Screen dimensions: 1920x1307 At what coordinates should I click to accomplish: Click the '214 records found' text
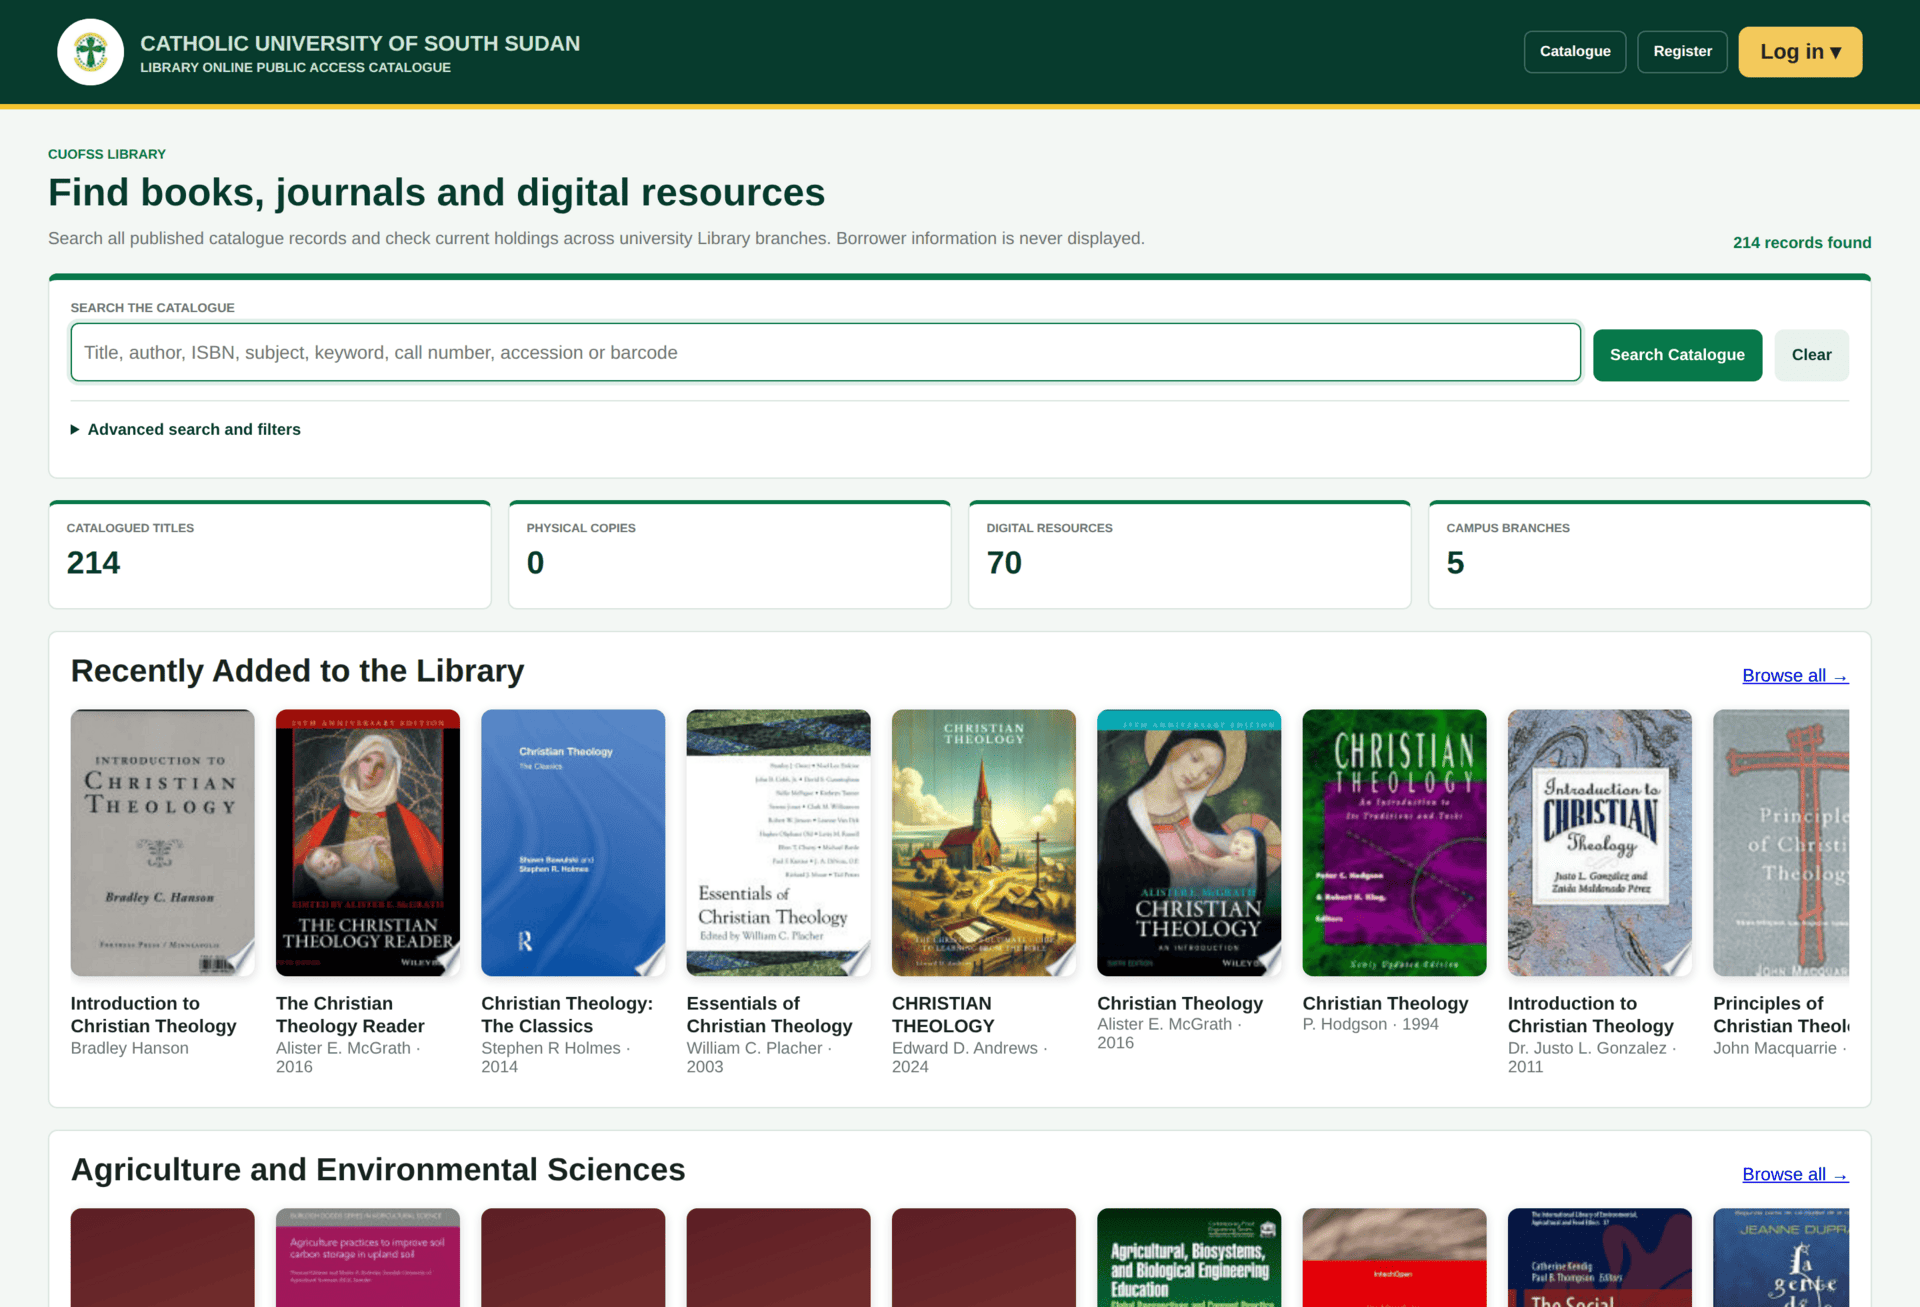[x=1802, y=243]
